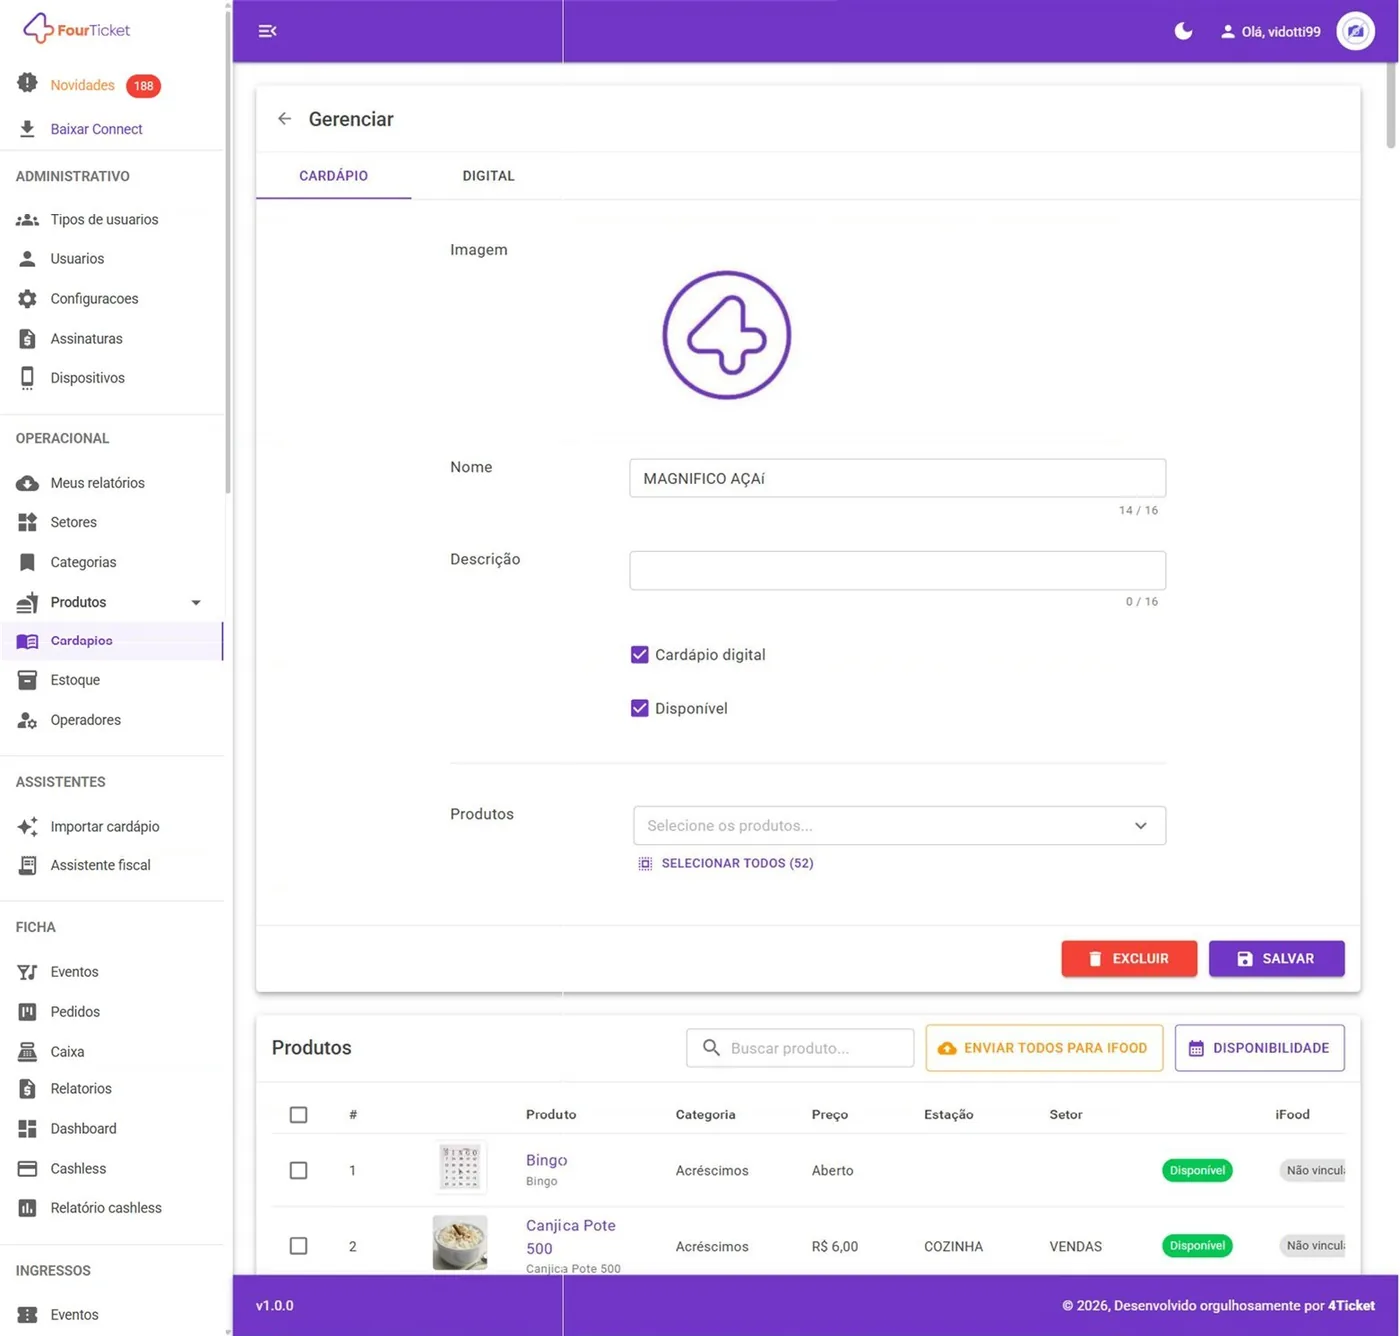Click SELECIONAR TODOS (52) link
The height and width of the screenshot is (1336, 1400).
coord(726,863)
